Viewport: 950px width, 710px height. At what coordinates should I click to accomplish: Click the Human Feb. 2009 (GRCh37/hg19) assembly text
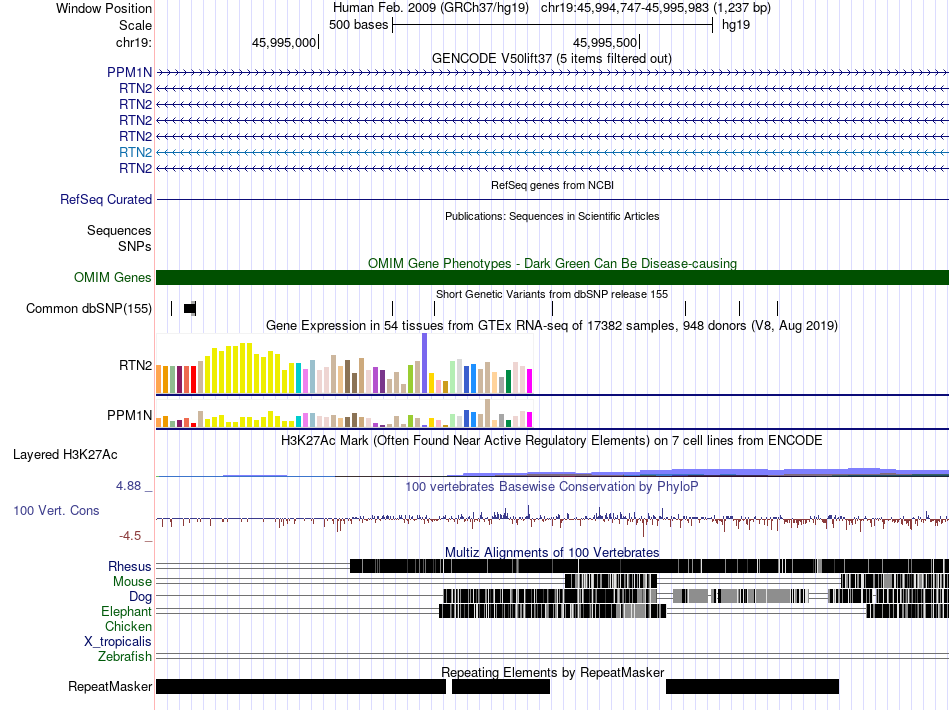[x=431, y=8]
